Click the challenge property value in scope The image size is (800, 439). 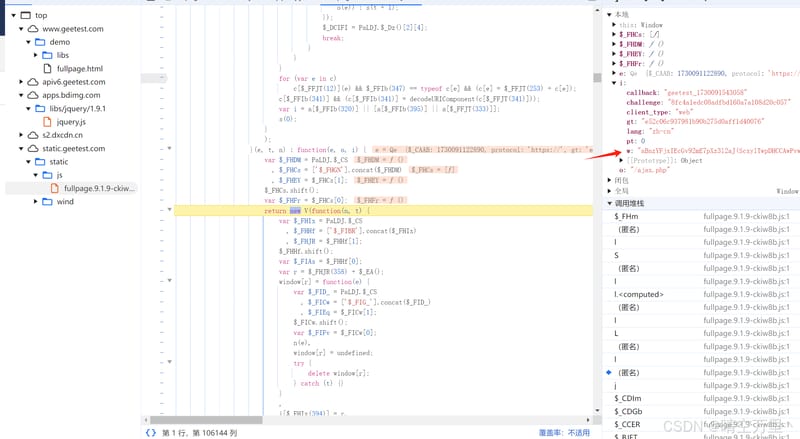[x=729, y=102]
